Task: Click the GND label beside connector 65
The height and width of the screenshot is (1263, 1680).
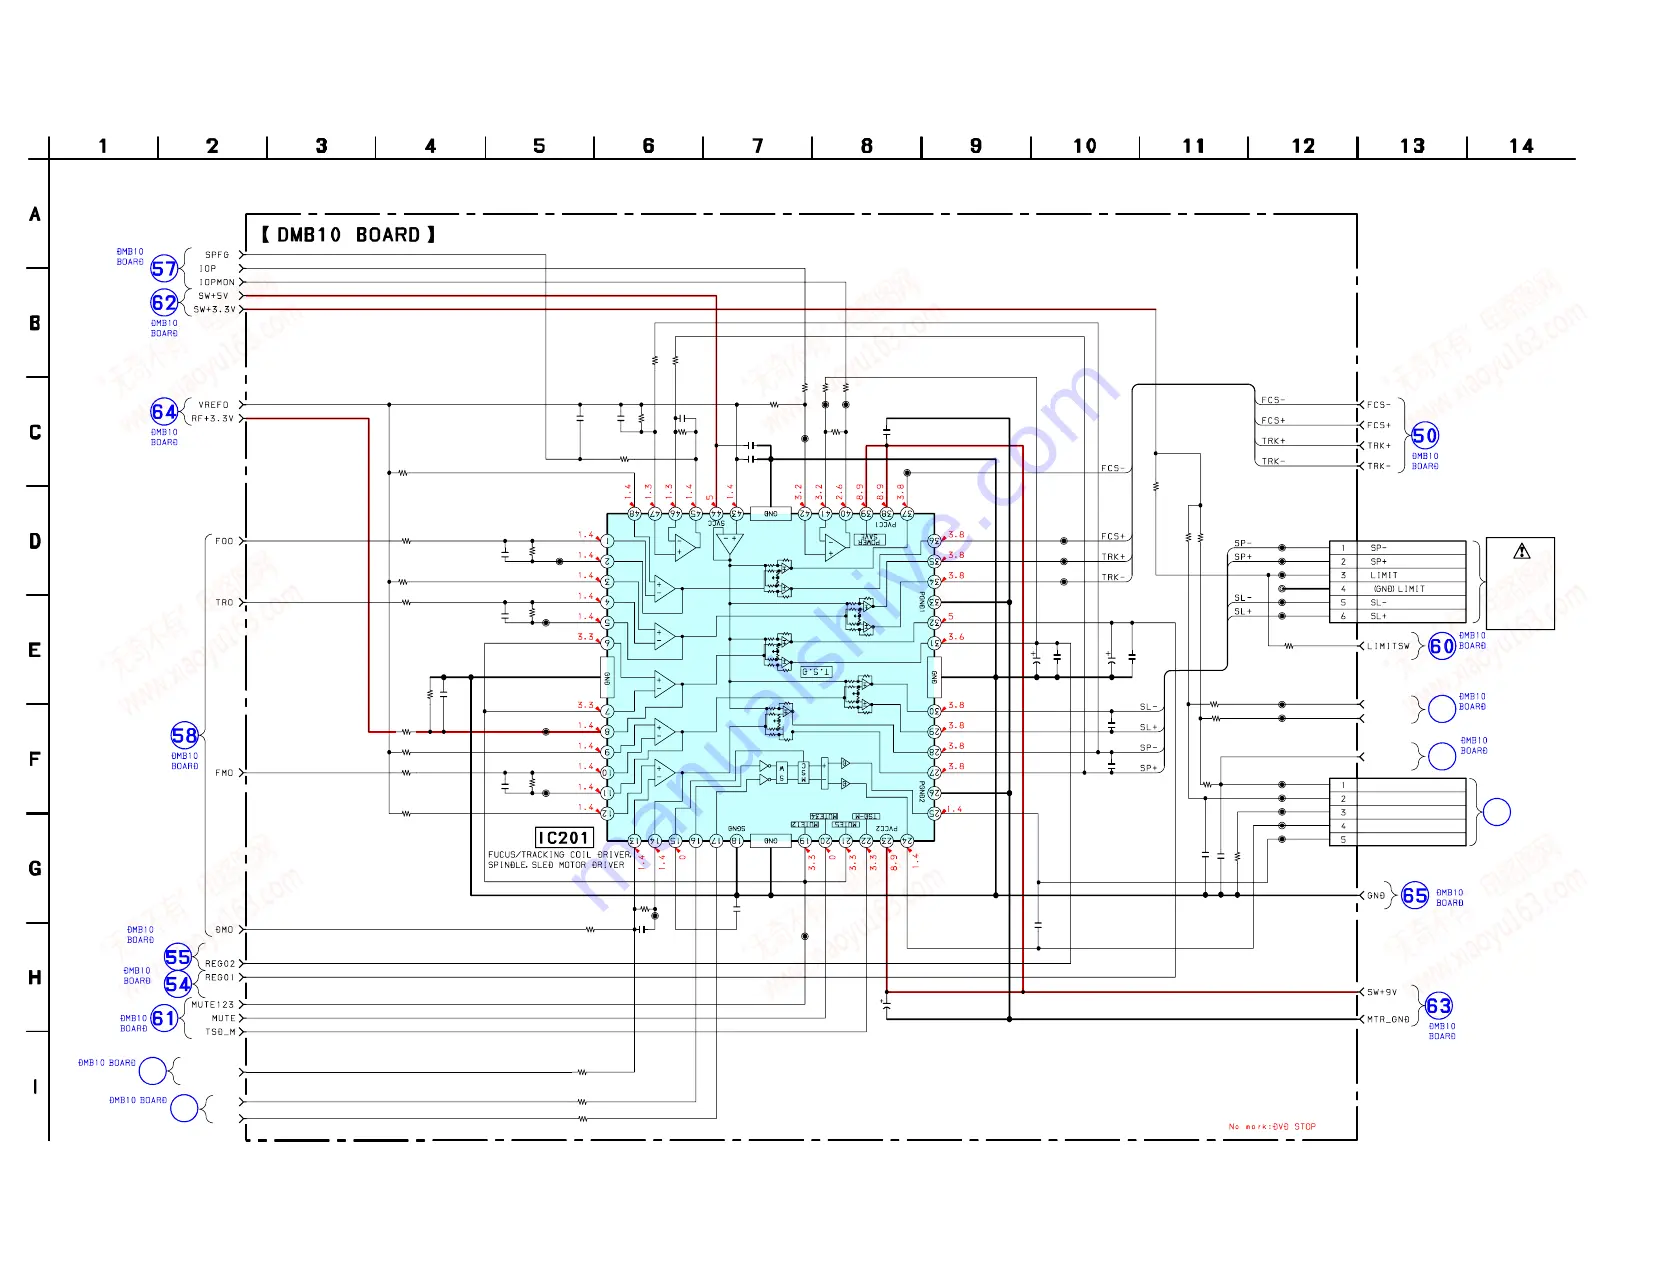Action: click(x=1376, y=896)
